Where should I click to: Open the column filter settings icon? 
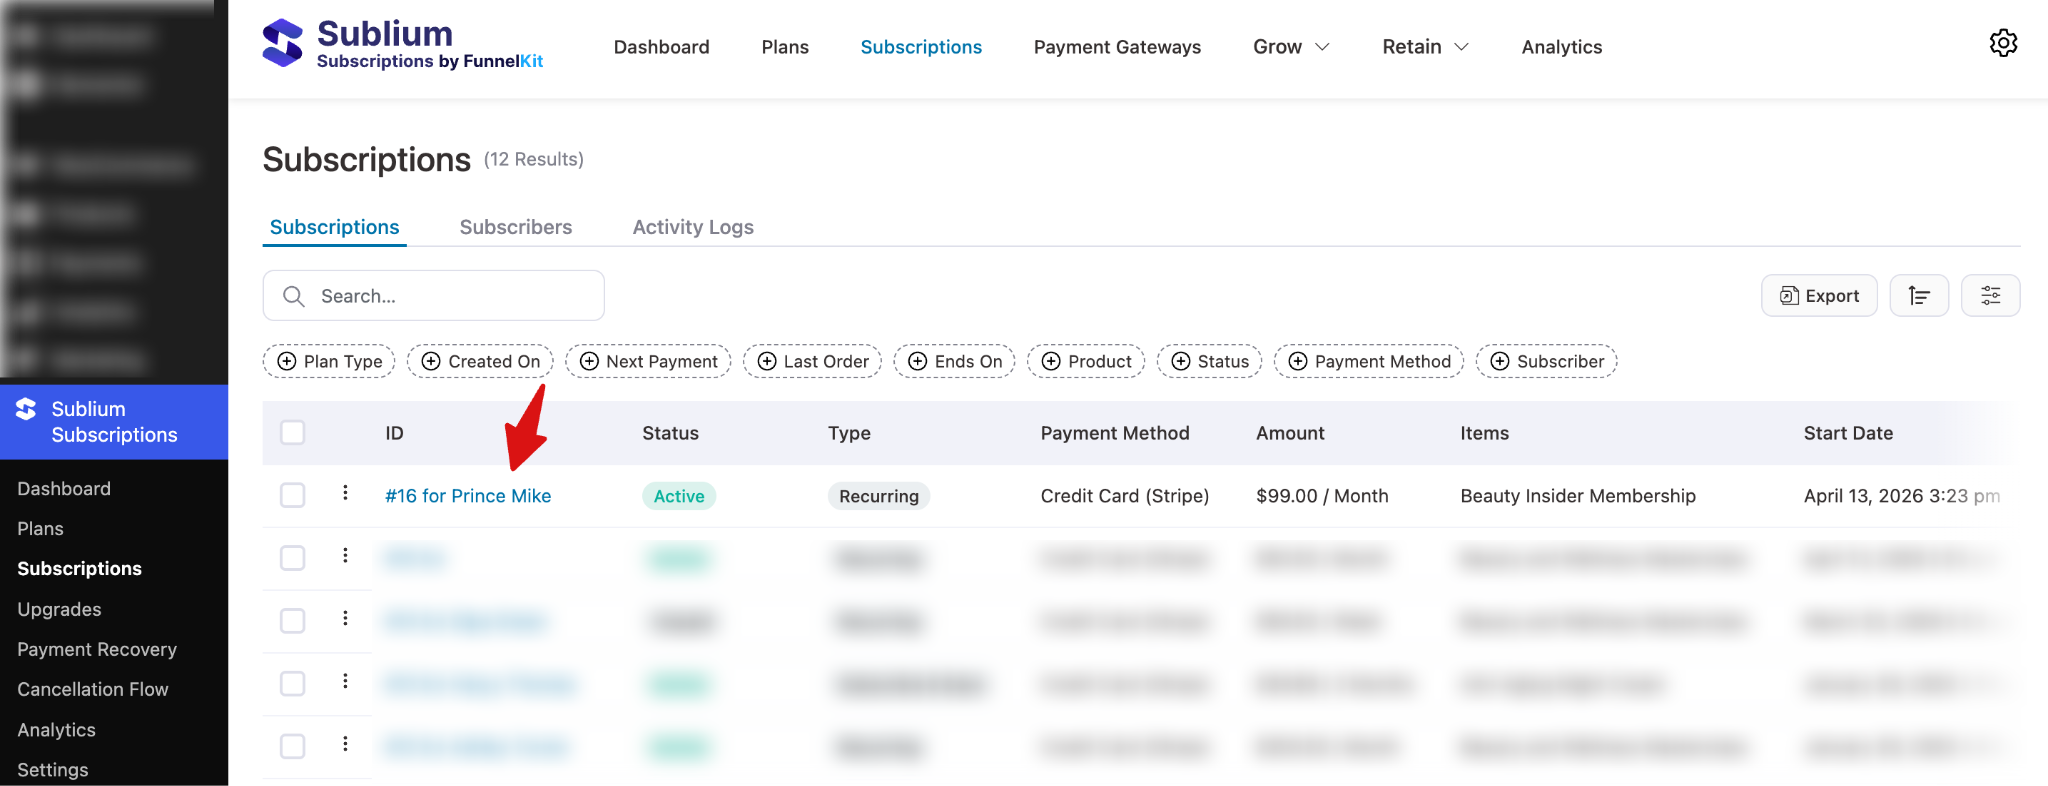(x=1991, y=296)
